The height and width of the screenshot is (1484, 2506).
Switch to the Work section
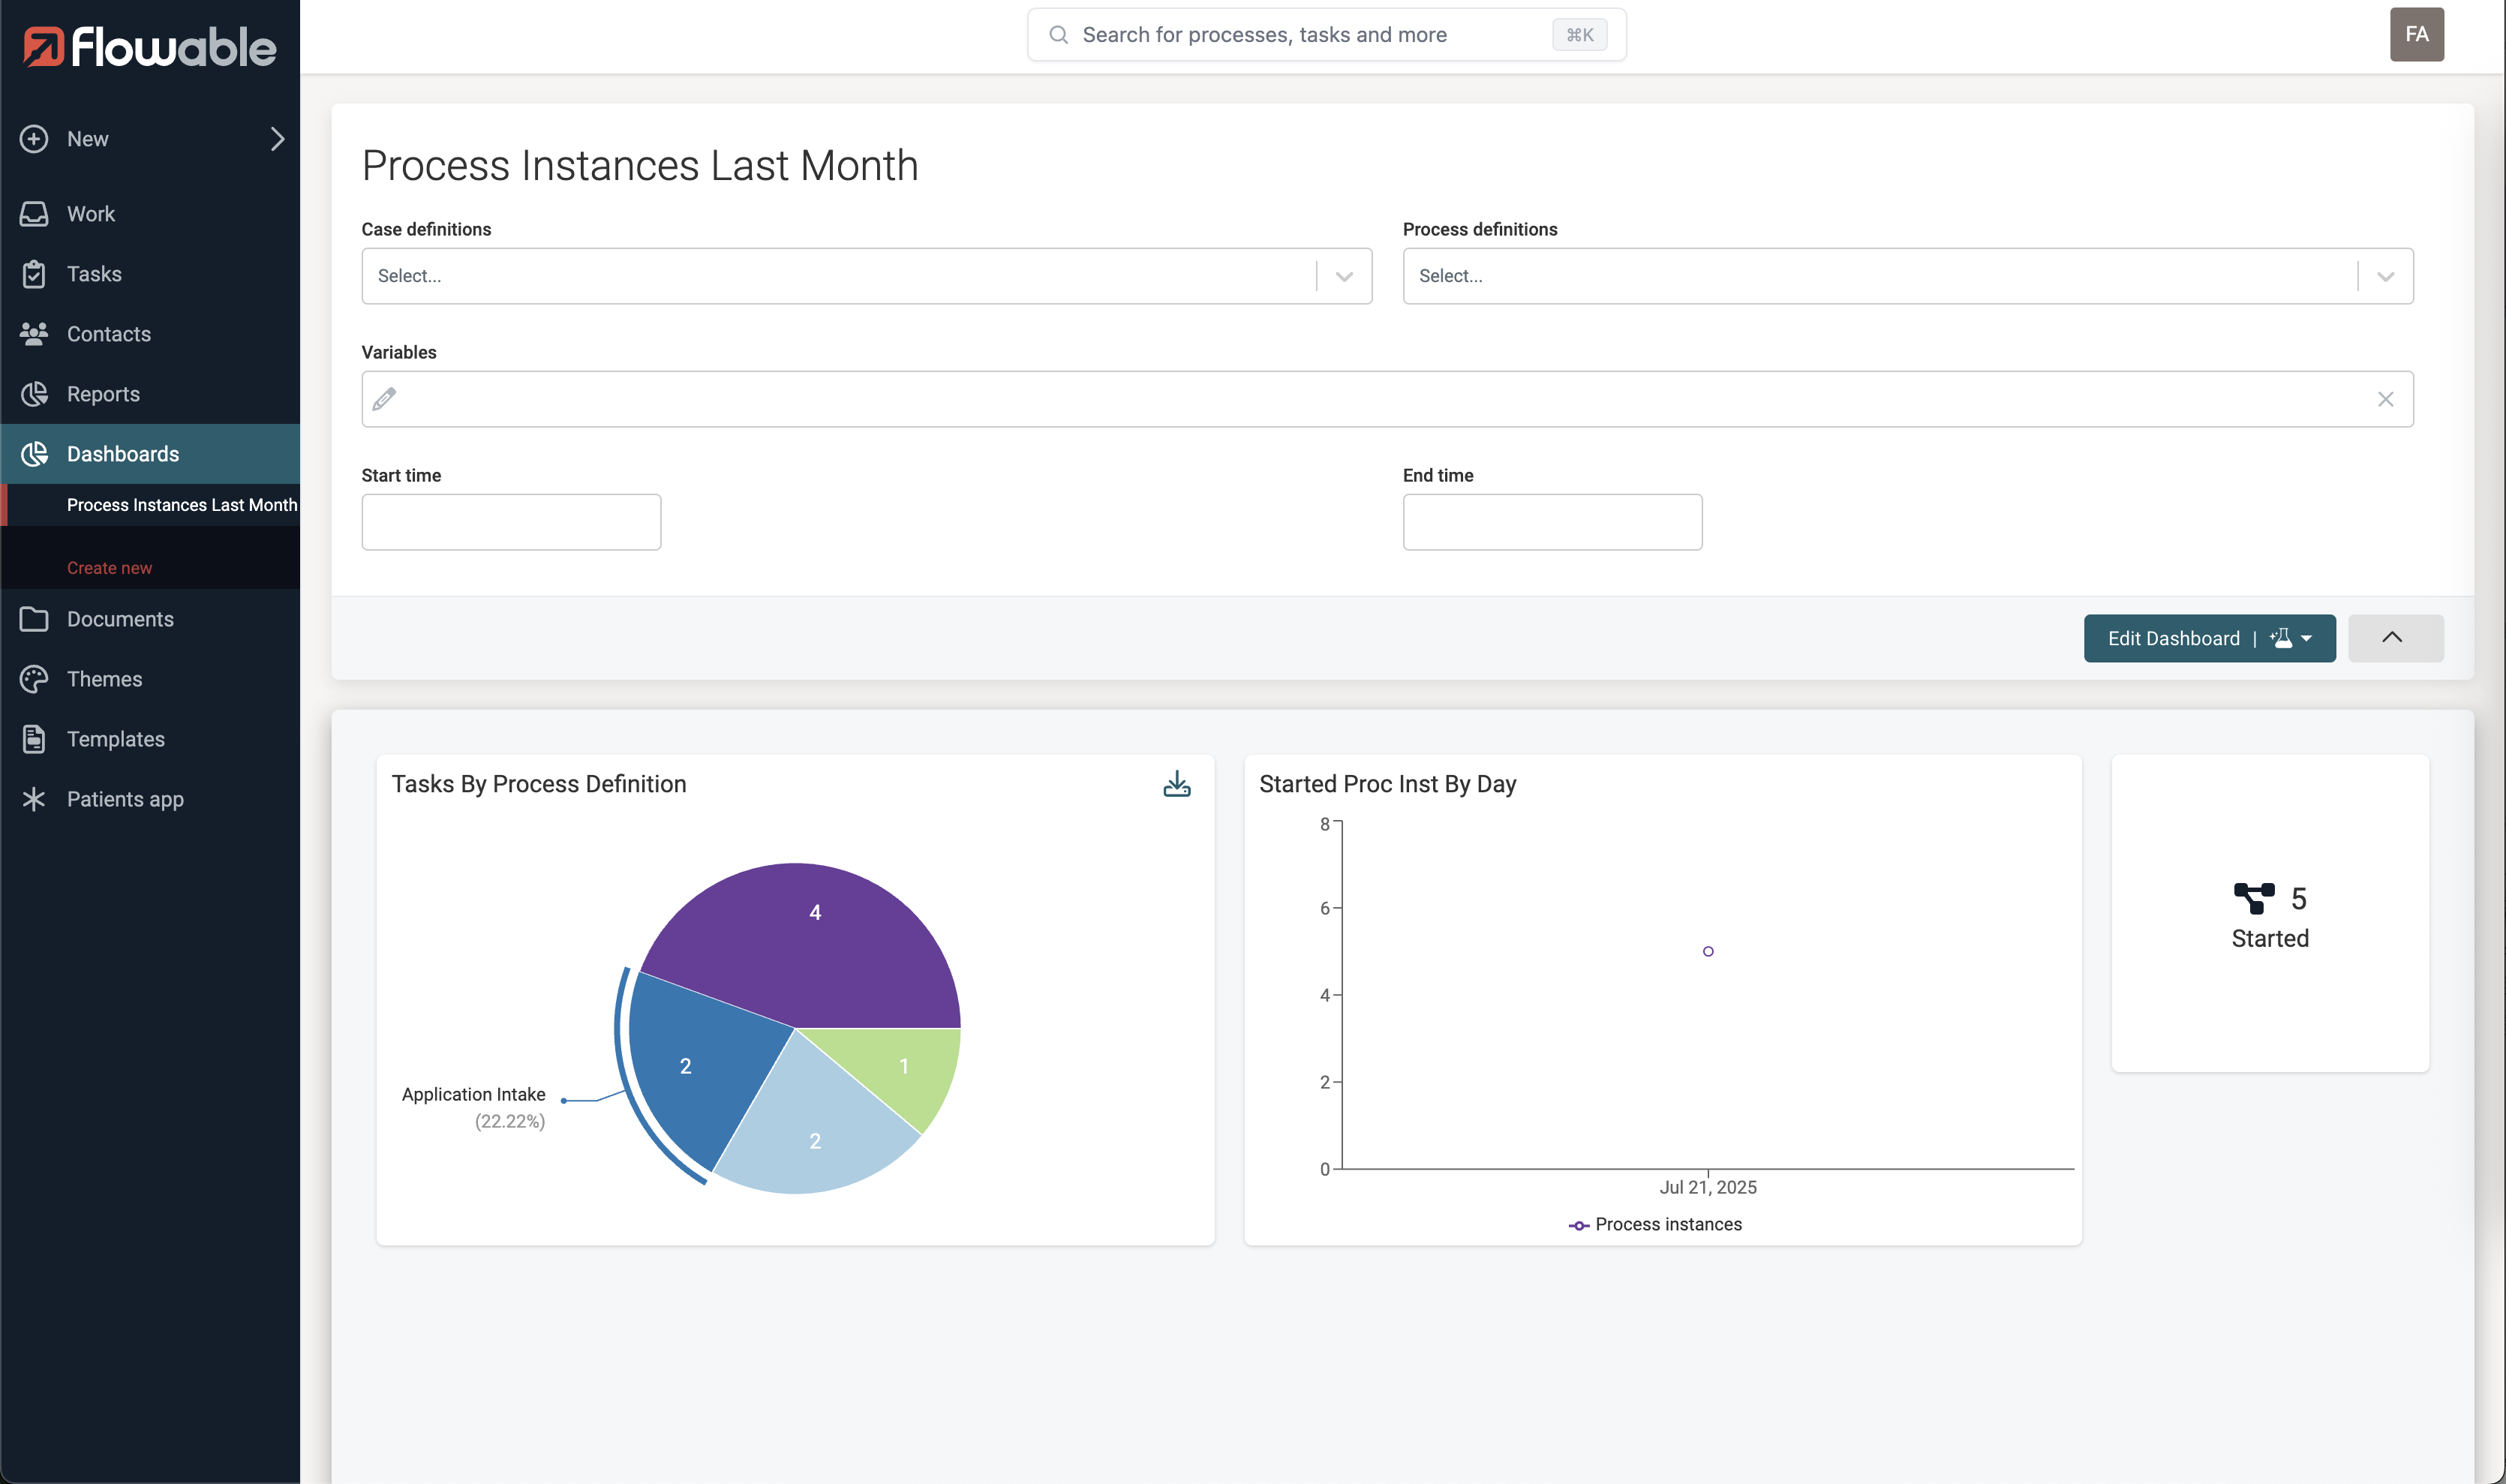point(90,213)
